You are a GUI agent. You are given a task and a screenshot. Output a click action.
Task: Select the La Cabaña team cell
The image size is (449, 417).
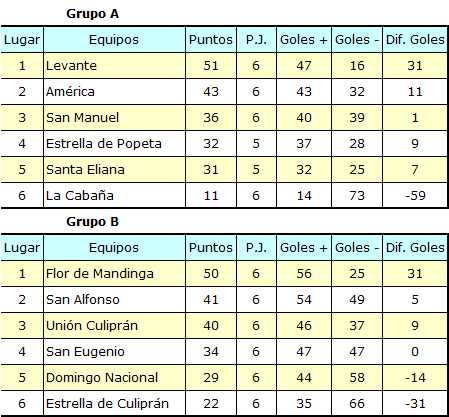tap(114, 196)
